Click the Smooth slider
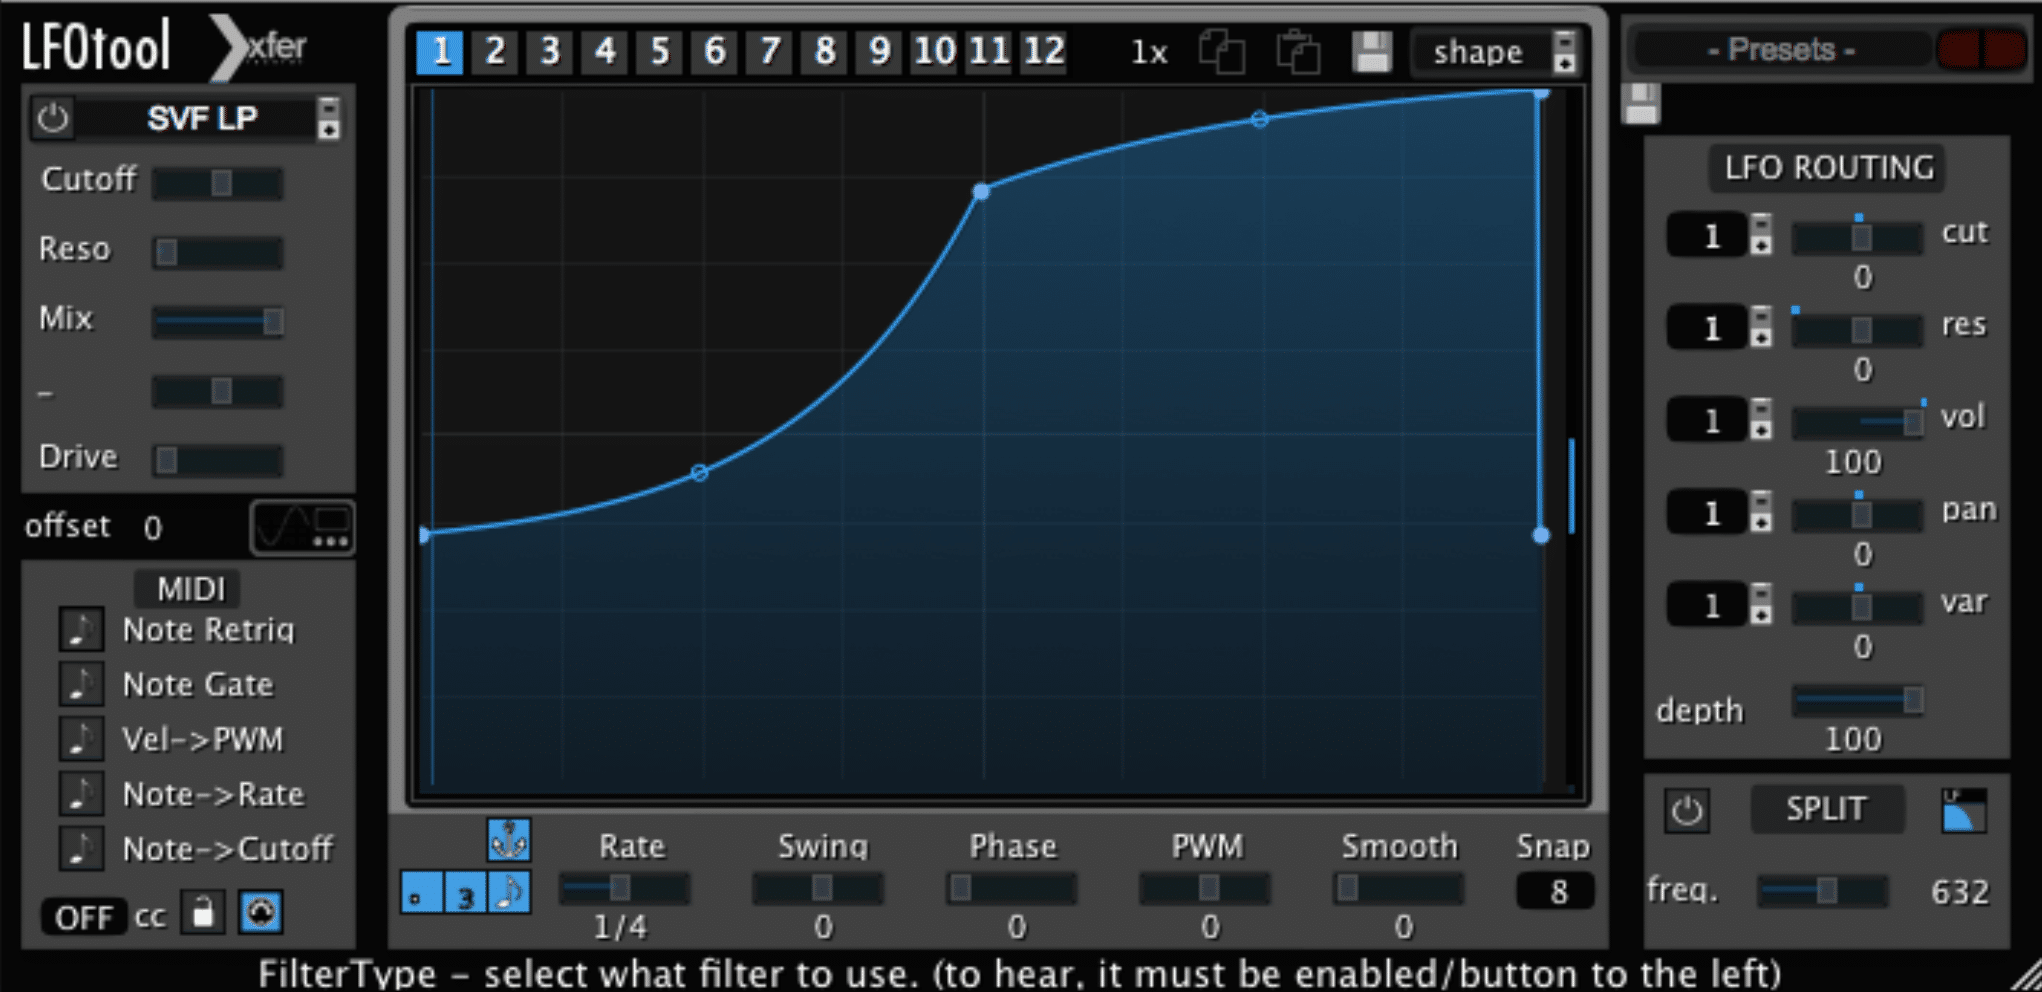The width and height of the screenshot is (2042, 992). click(x=1399, y=888)
